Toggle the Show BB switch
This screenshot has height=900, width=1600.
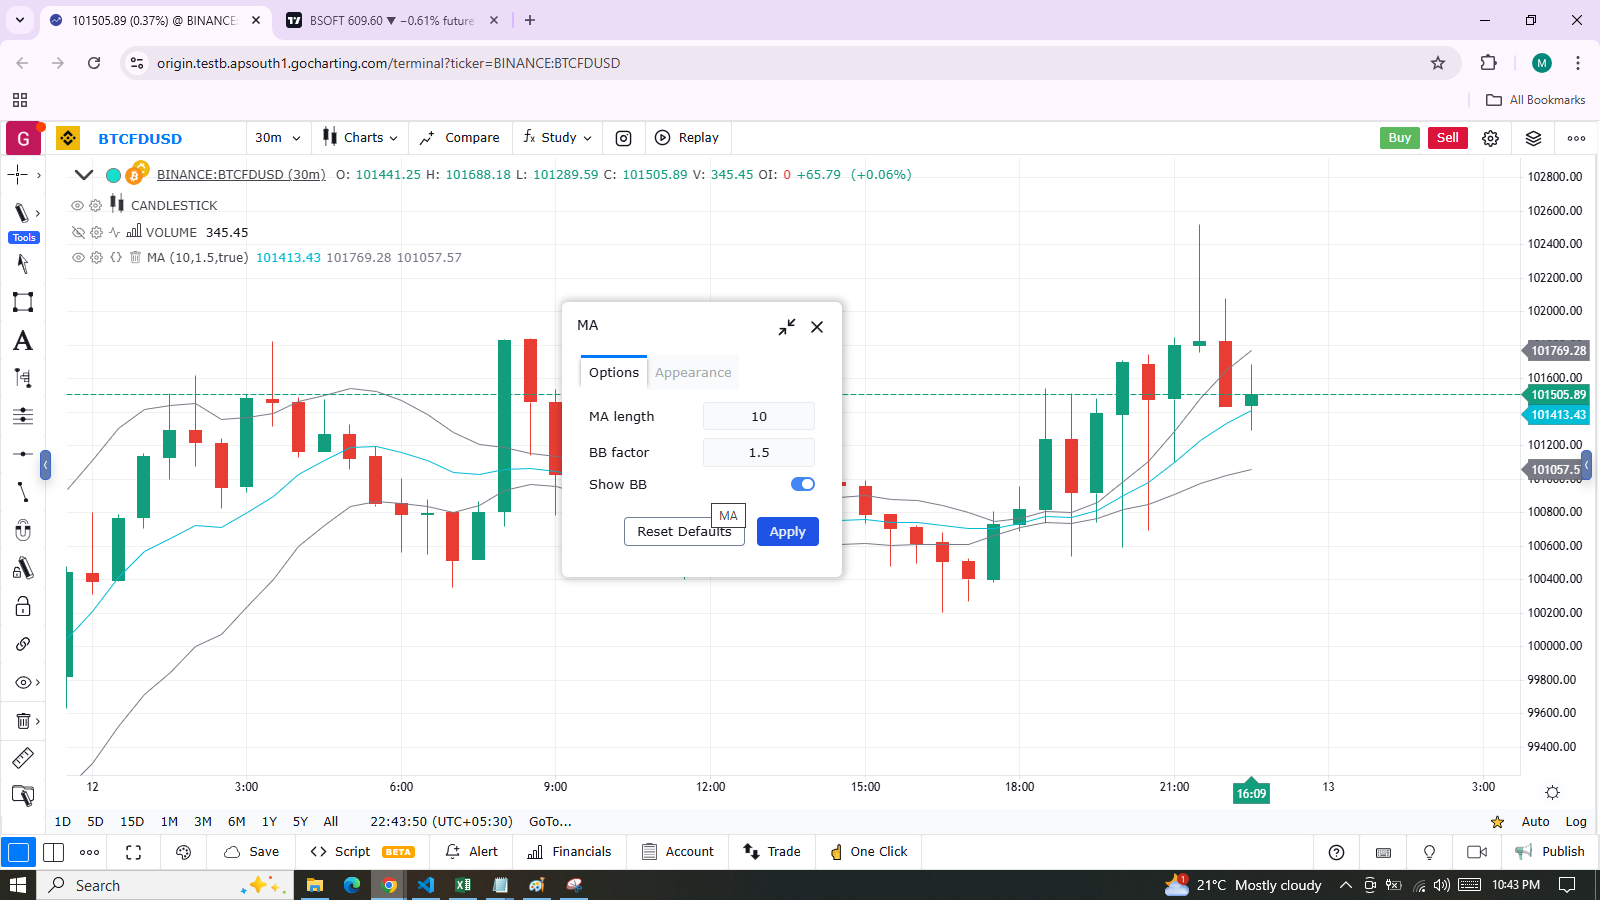802,484
